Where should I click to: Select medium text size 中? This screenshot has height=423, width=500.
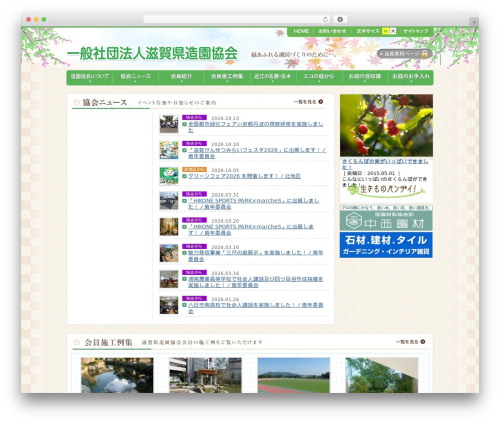[x=385, y=31]
